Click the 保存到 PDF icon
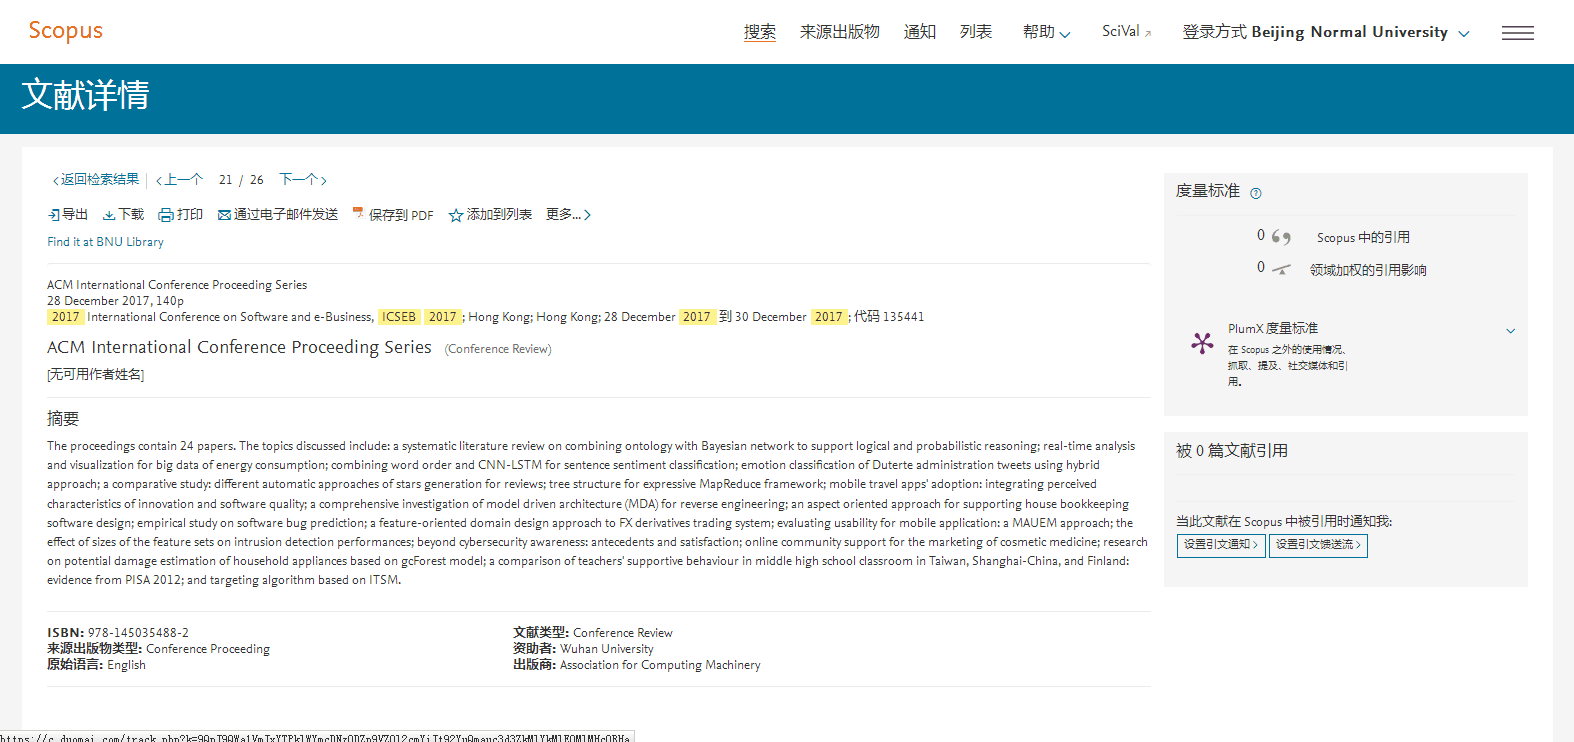This screenshot has width=1574, height=742. coord(358,214)
